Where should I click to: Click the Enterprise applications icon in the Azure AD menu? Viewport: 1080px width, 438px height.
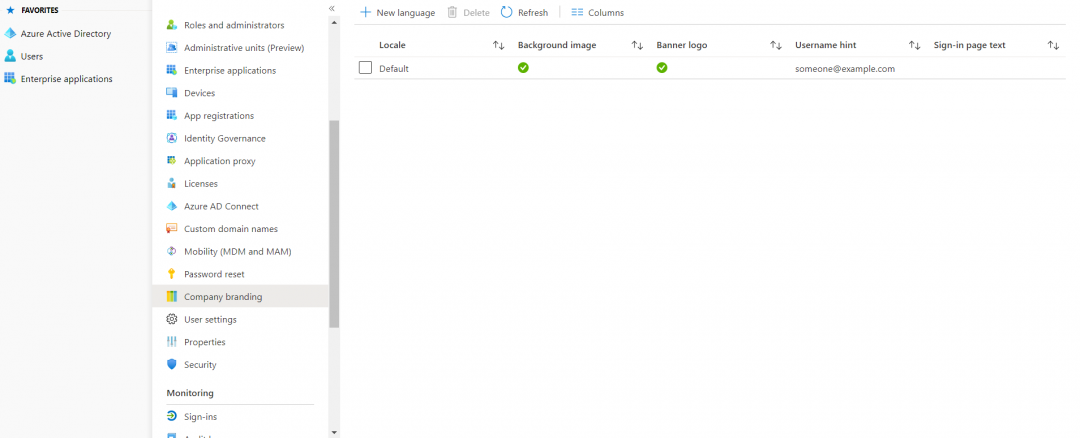click(172, 71)
